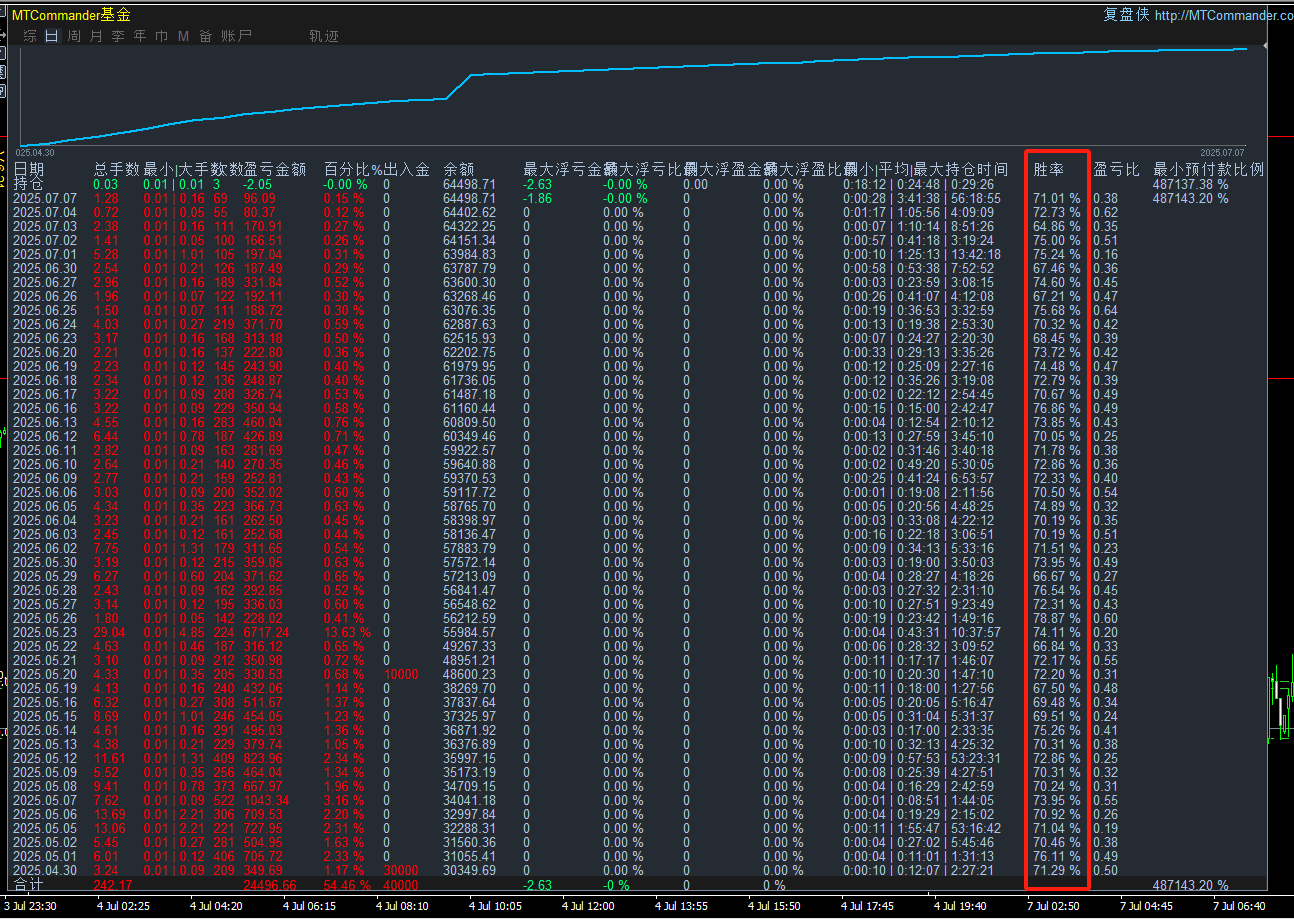
Task: Switch to the 月 monthly tab
Action: (x=96, y=36)
